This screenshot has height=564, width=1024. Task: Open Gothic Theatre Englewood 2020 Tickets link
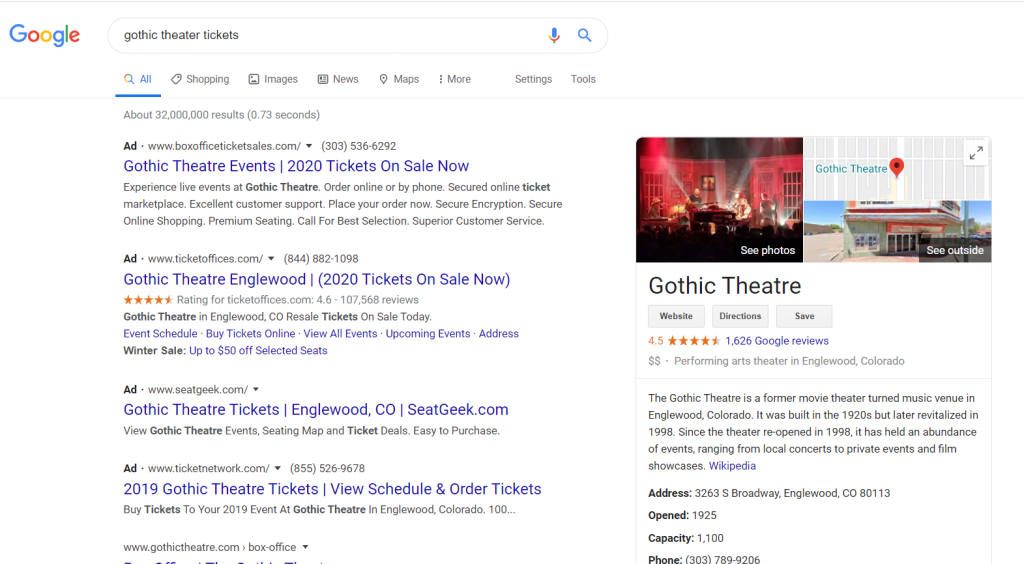(317, 279)
